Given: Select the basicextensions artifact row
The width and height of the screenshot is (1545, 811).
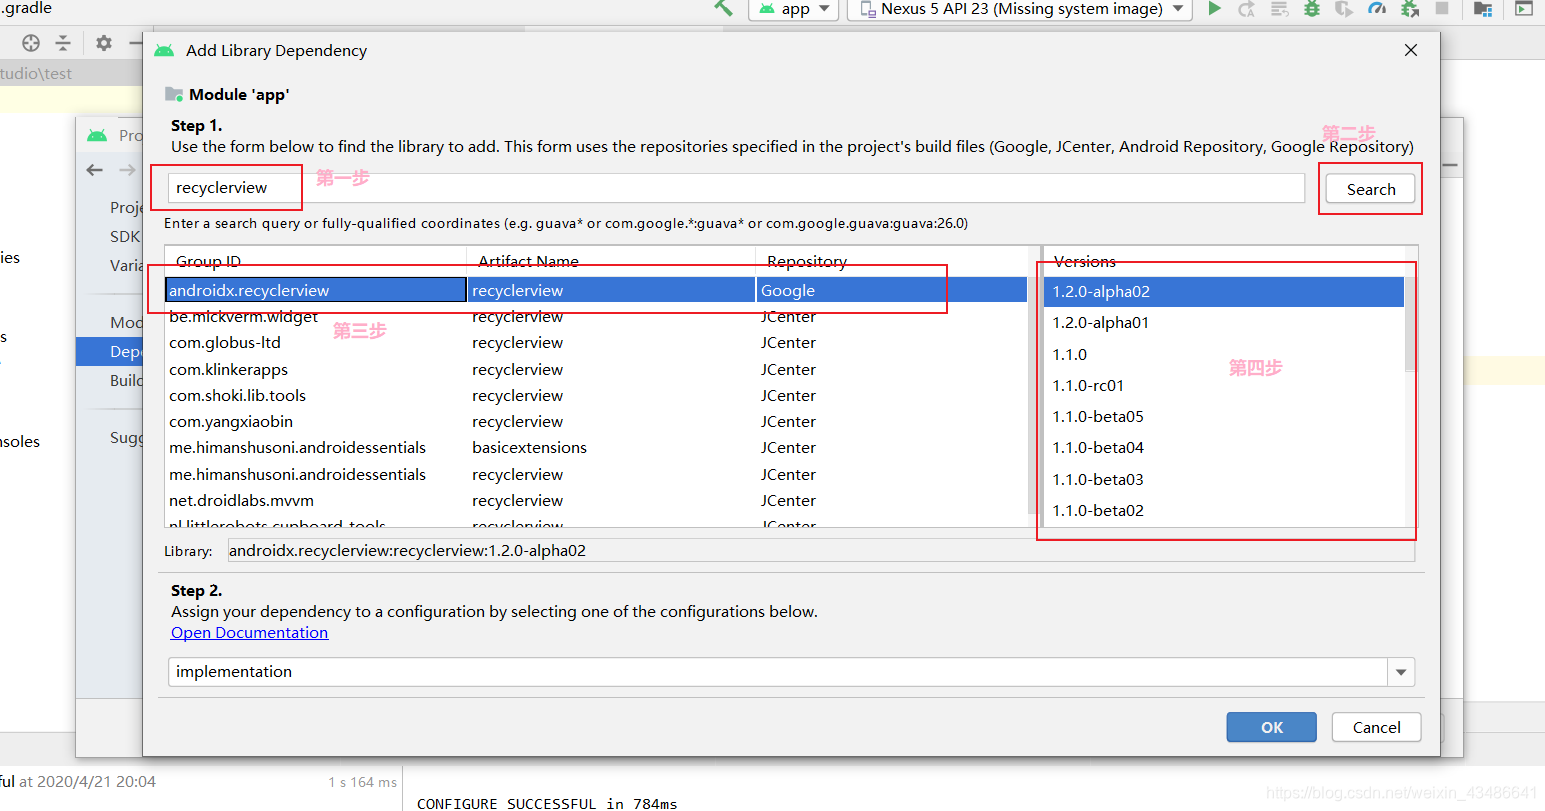Looking at the screenshot, I should 596,448.
